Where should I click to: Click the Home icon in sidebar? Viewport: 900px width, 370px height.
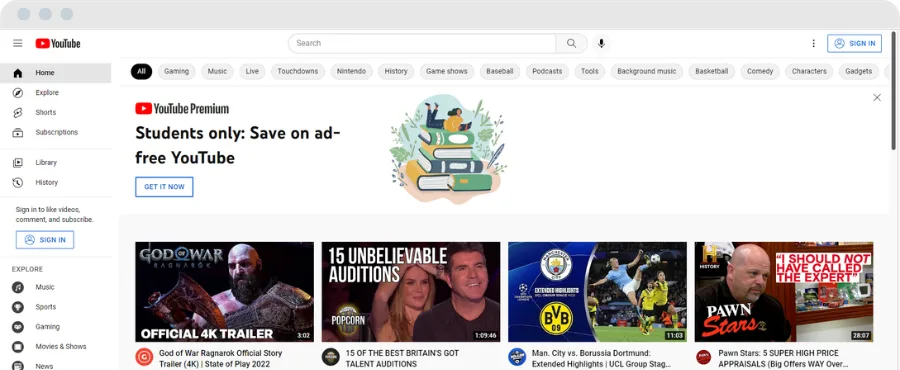18,73
